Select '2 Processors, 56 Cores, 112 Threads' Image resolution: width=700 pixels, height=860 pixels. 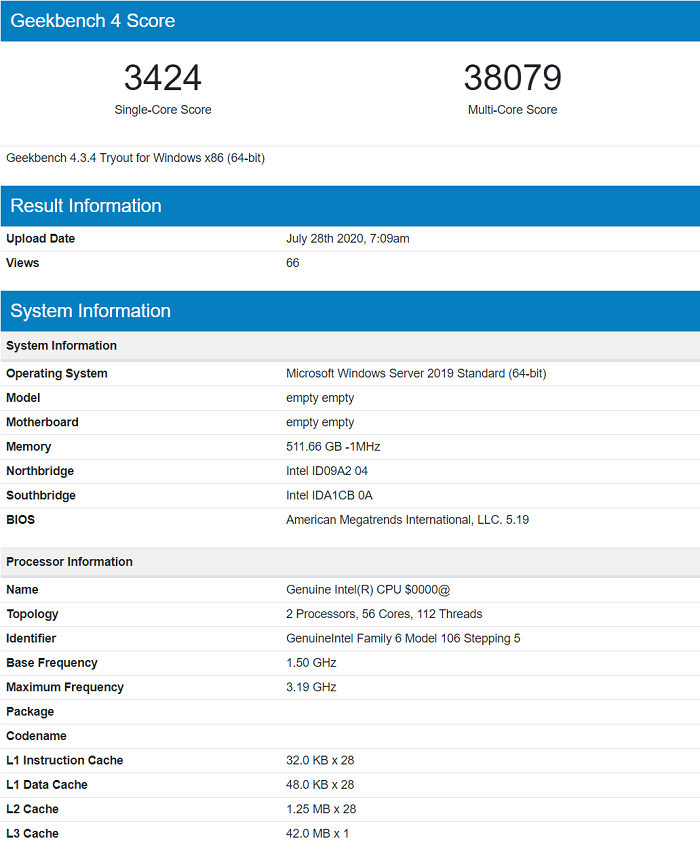[384, 614]
